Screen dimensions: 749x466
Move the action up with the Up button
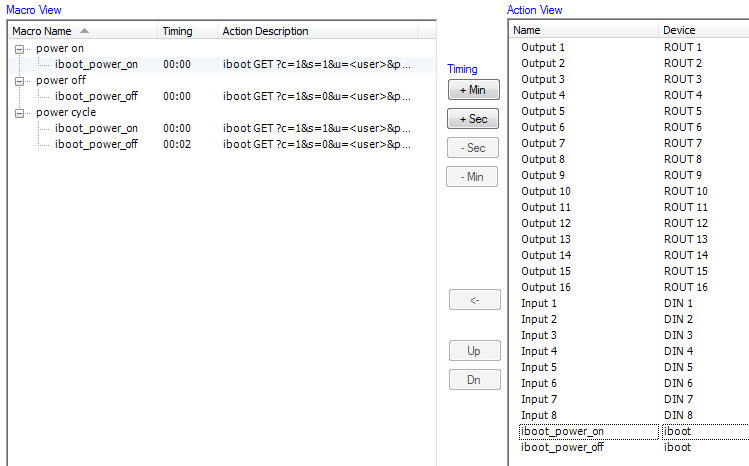[x=475, y=351]
